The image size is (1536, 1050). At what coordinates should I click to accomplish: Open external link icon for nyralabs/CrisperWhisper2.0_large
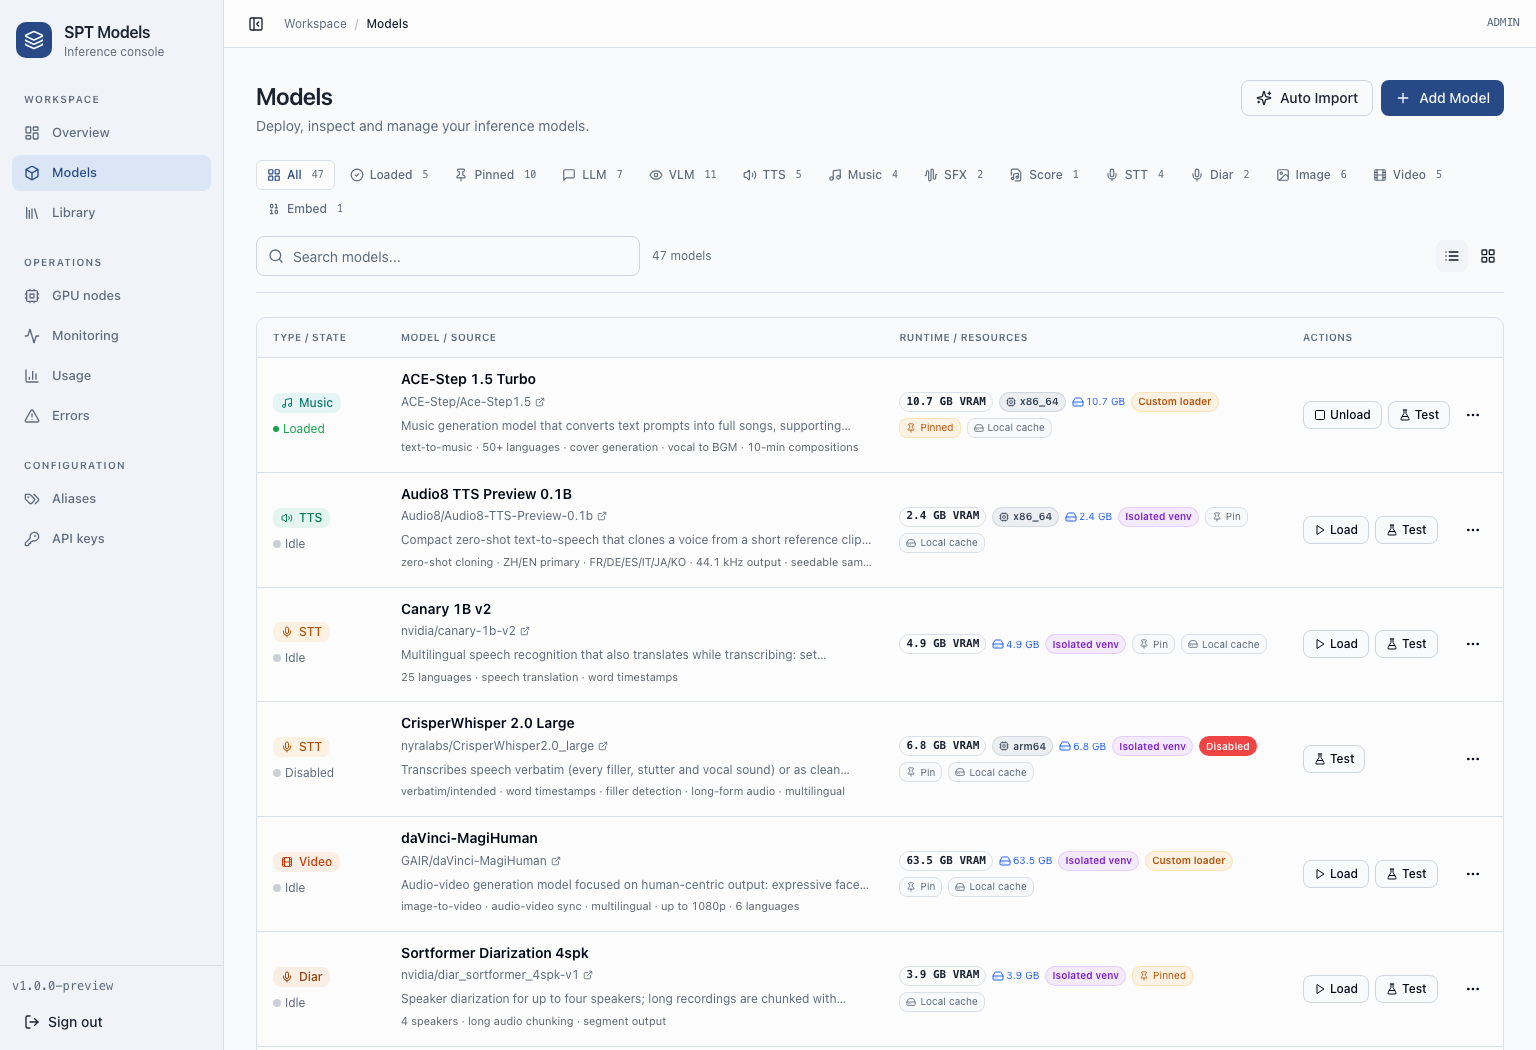(603, 746)
